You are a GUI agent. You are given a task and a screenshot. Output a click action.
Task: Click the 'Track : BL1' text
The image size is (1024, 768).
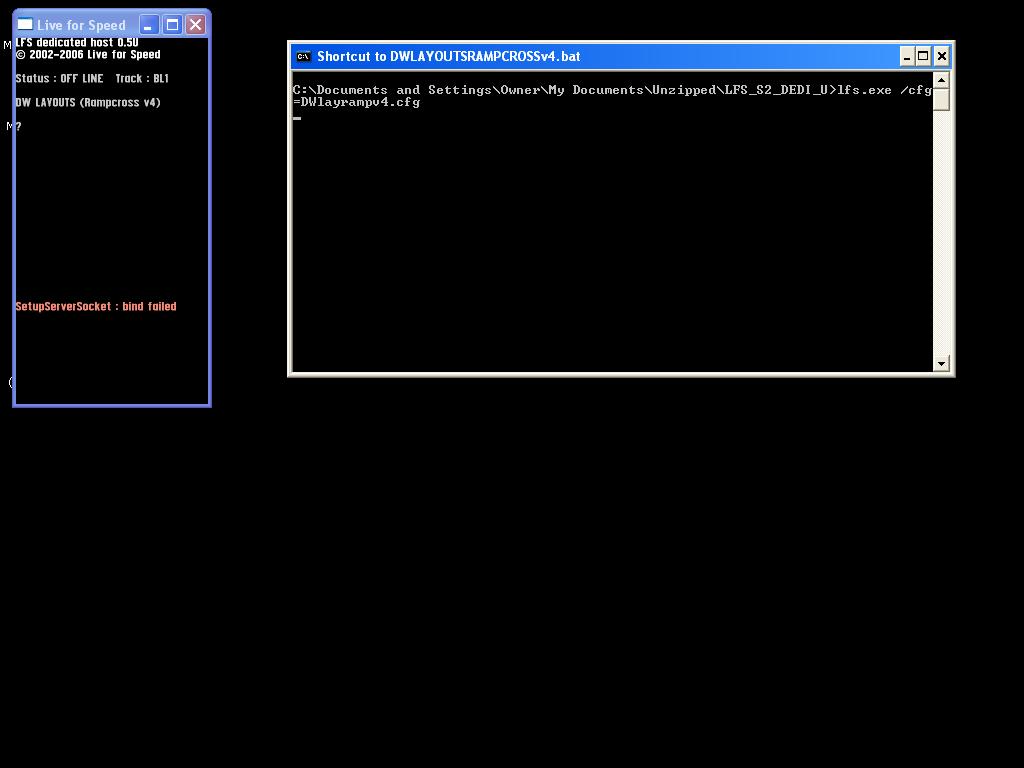point(142,78)
